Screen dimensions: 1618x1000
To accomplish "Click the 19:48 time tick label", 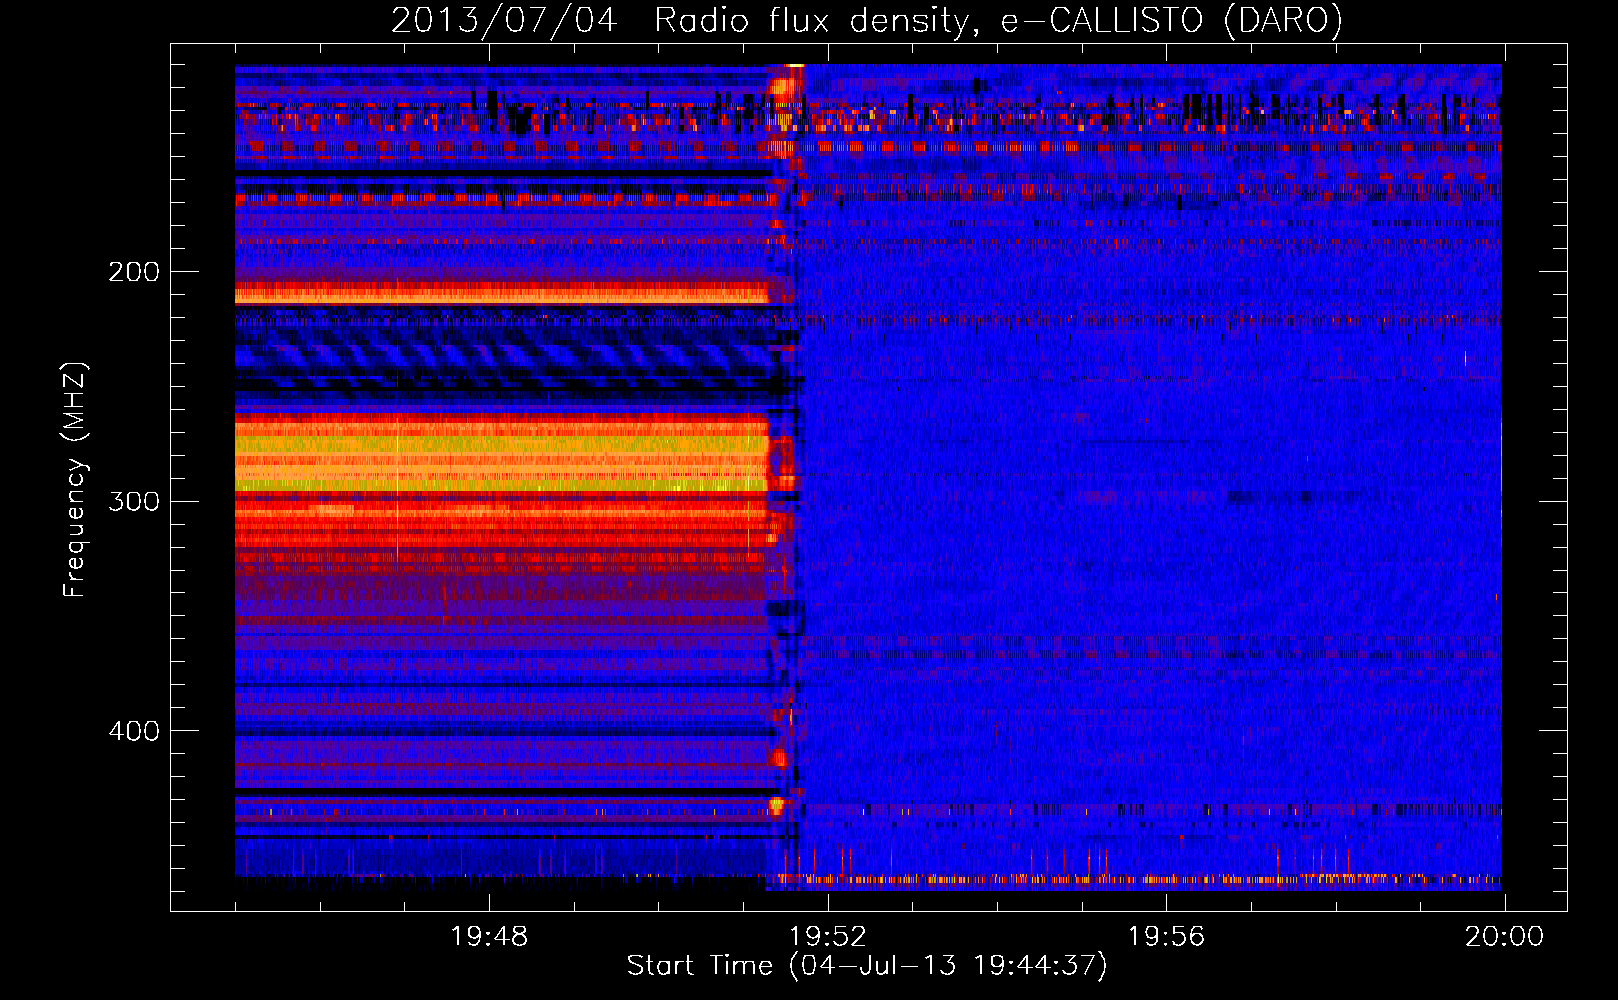I will (489, 937).
